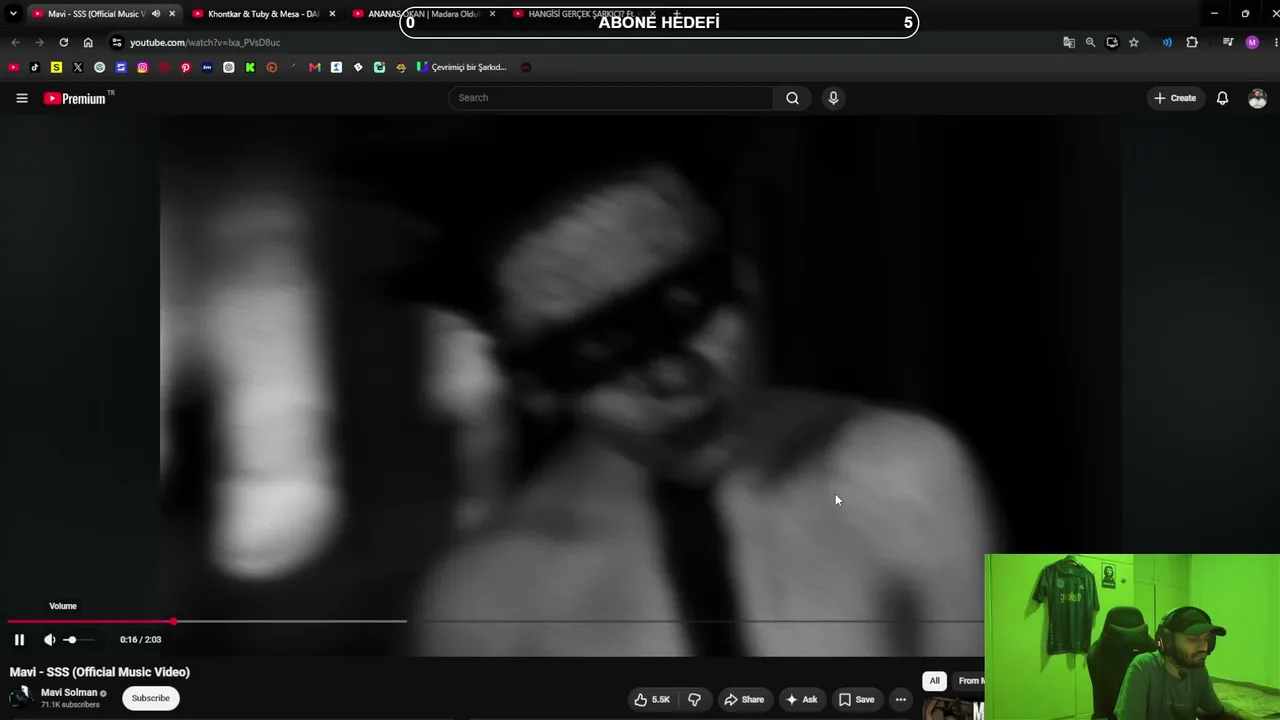Open the browser extensions puzzle icon
Viewport: 1280px width, 720px height.
(1192, 42)
